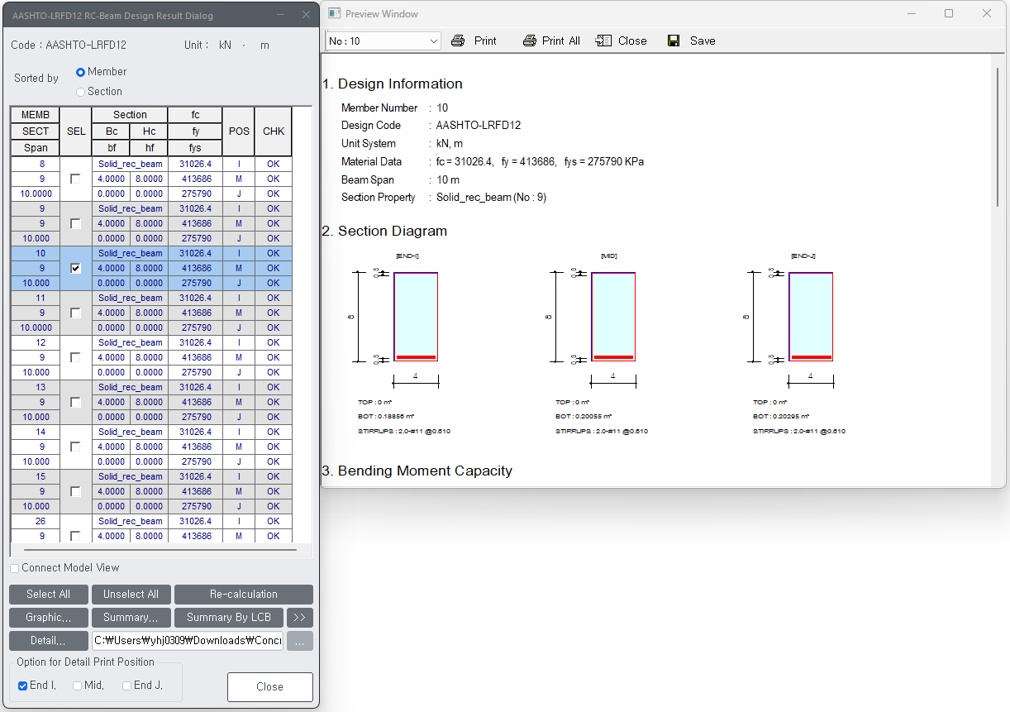Check the SEL box for member 14
Screen dimensions: 1010x712
pos(75,447)
